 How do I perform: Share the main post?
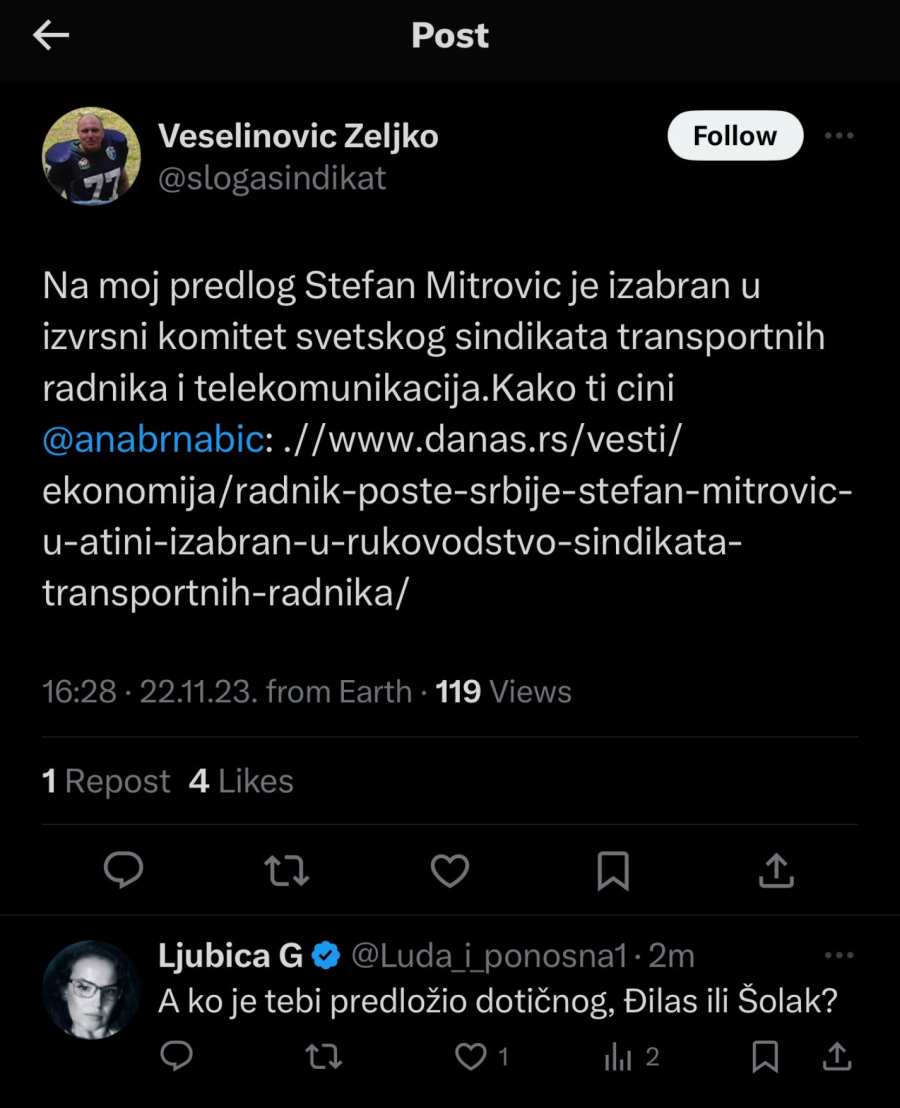click(777, 871)
